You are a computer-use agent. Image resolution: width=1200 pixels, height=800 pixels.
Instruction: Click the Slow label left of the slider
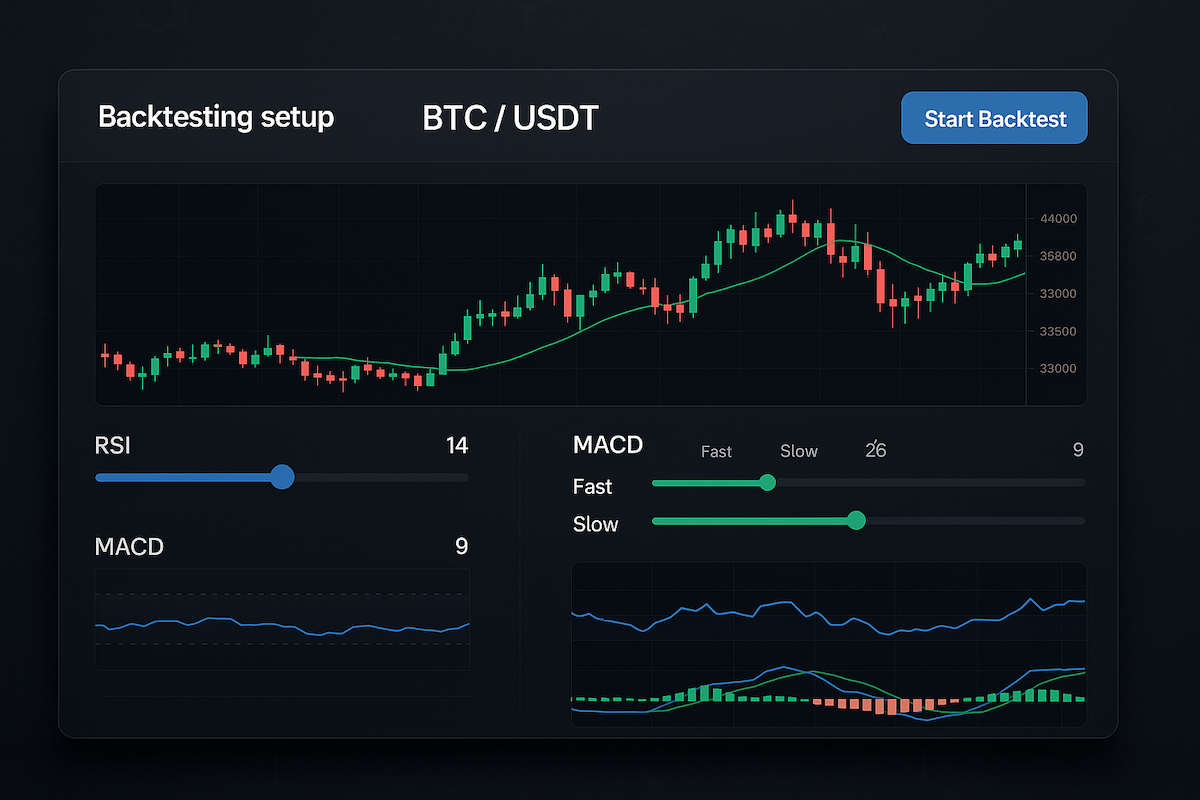point(596,524)
